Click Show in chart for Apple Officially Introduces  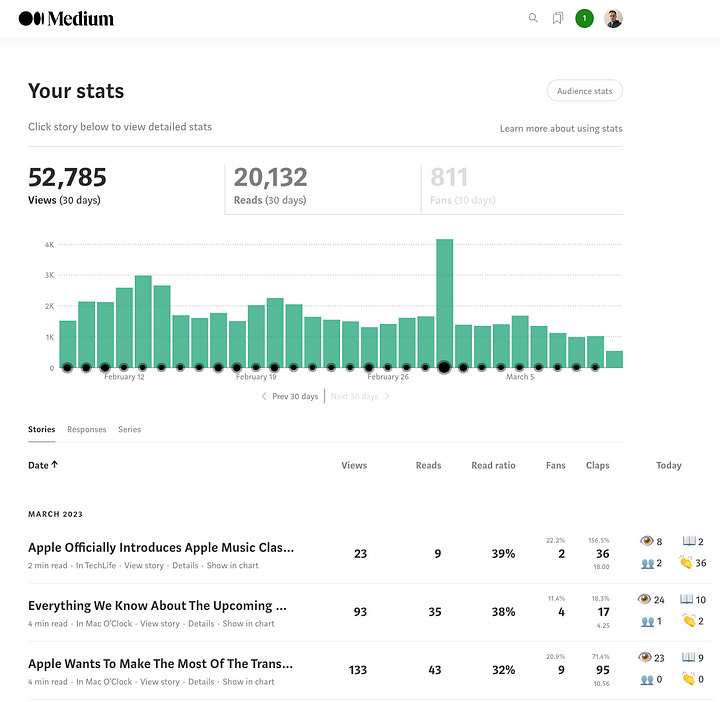pyautogui.click(x=232, y=565)
